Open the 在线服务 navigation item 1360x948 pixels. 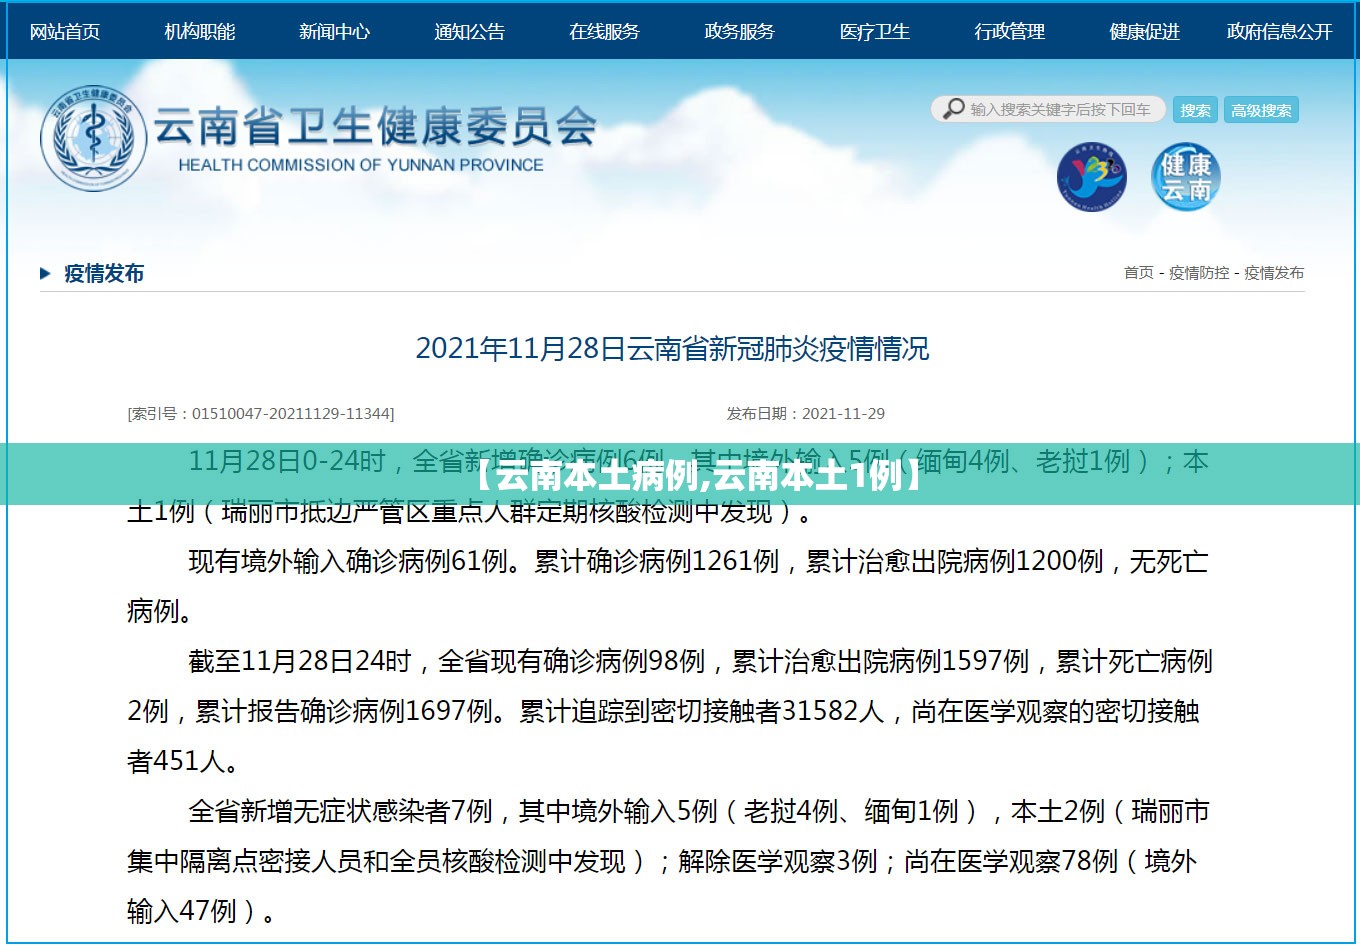click(x=605, y=32)
